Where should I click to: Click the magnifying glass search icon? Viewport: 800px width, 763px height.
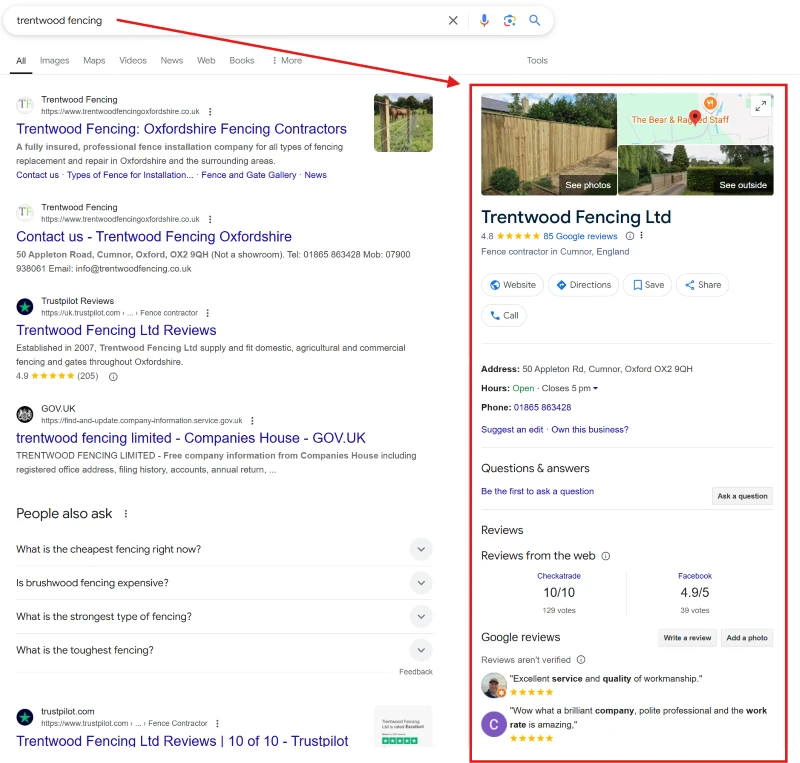click(534, 20)
